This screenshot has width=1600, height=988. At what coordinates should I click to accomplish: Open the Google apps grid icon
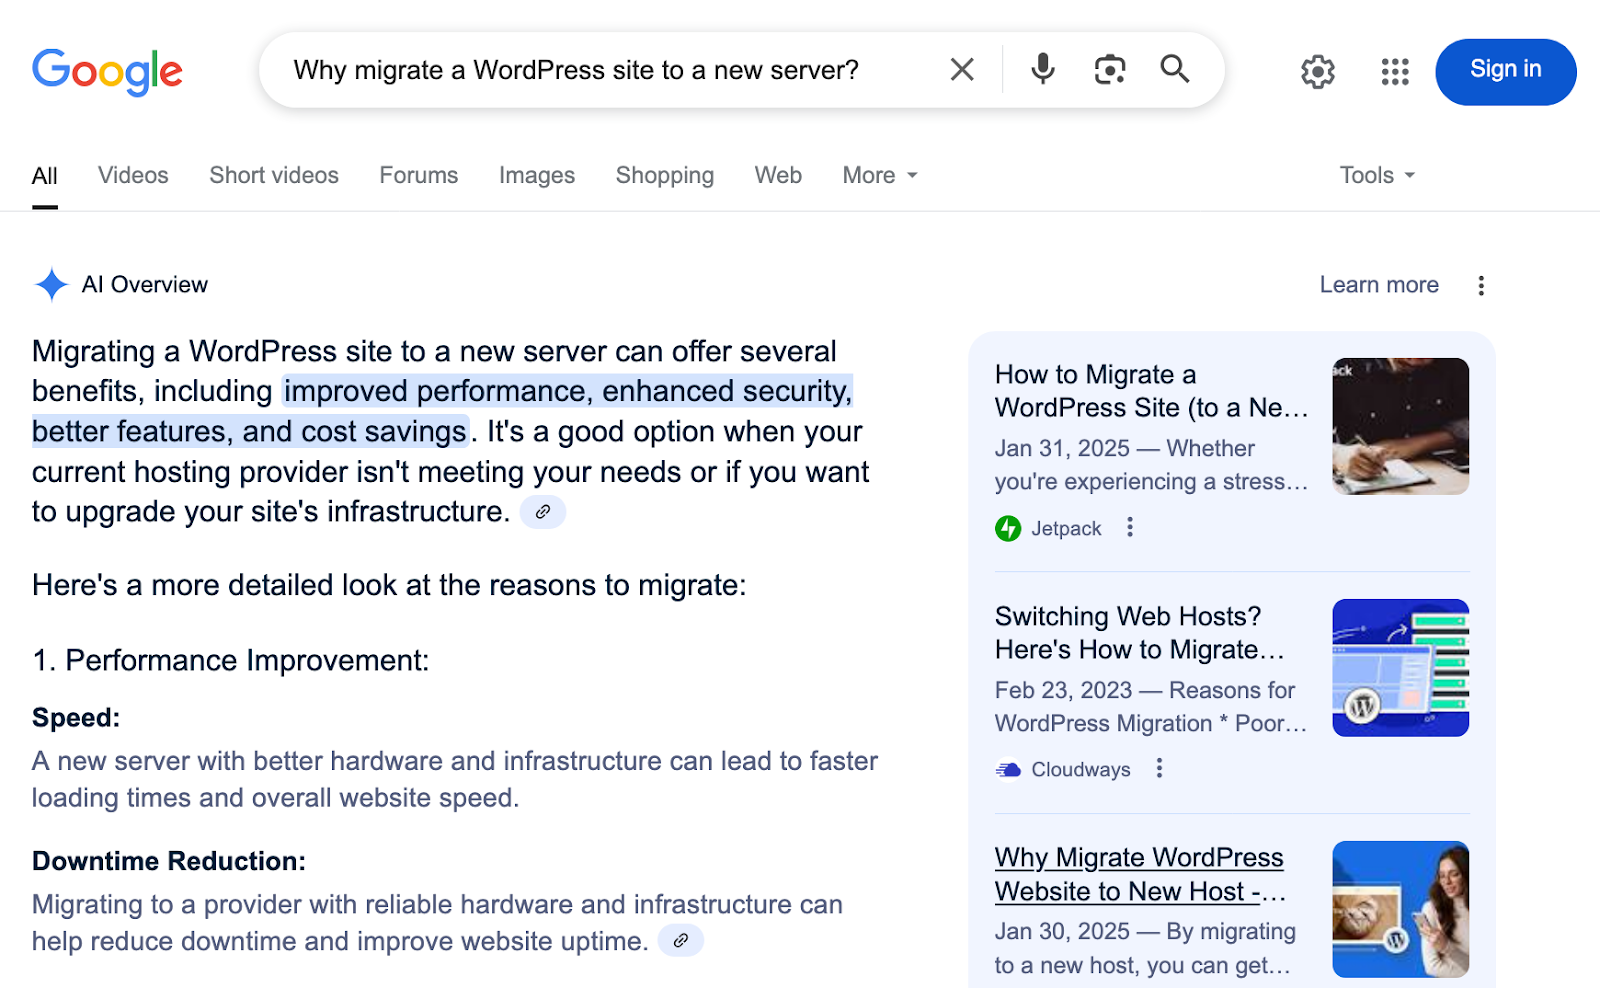click(1395, 72)
